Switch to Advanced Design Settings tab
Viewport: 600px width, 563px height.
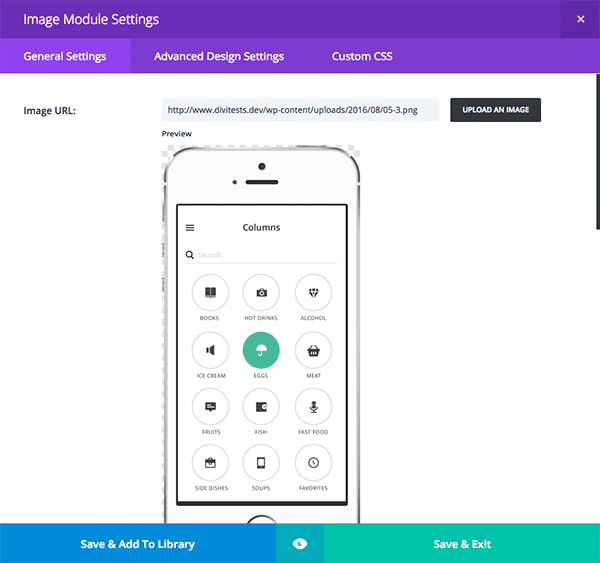coord(219,57)
